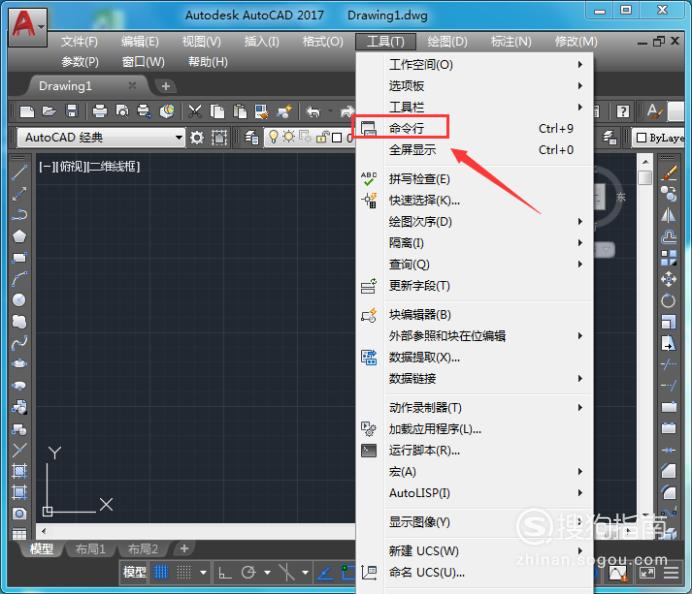The image size is (692, 594).
Task: Open the AutoCAD application menu button
Action: (x=28, y=27)
